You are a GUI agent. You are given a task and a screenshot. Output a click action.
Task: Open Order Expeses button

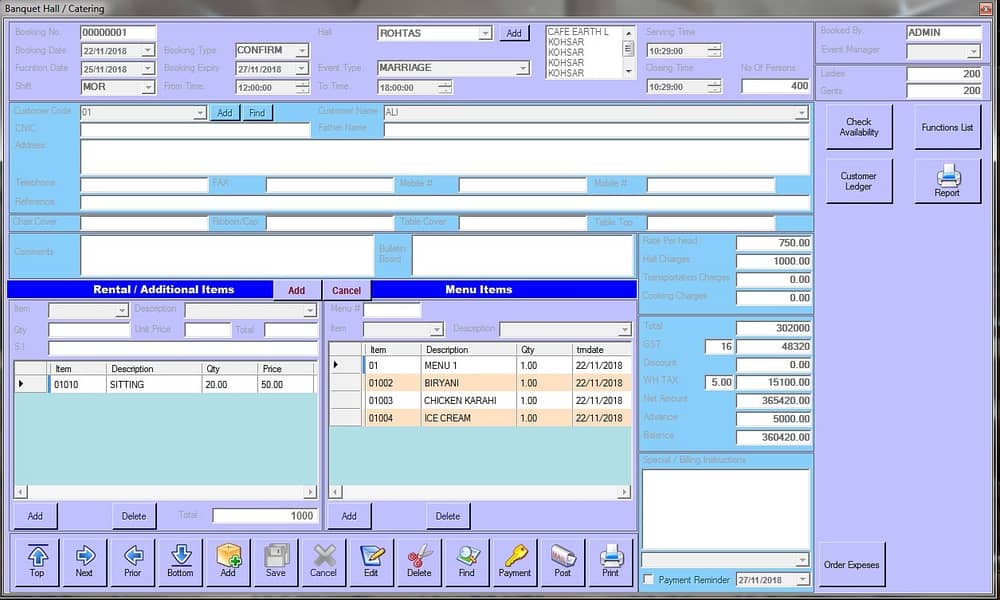pos(851,564)
